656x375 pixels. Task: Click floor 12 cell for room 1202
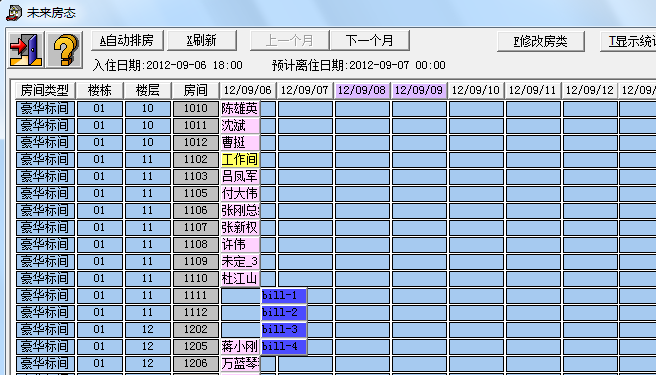[x=148, y=329]
